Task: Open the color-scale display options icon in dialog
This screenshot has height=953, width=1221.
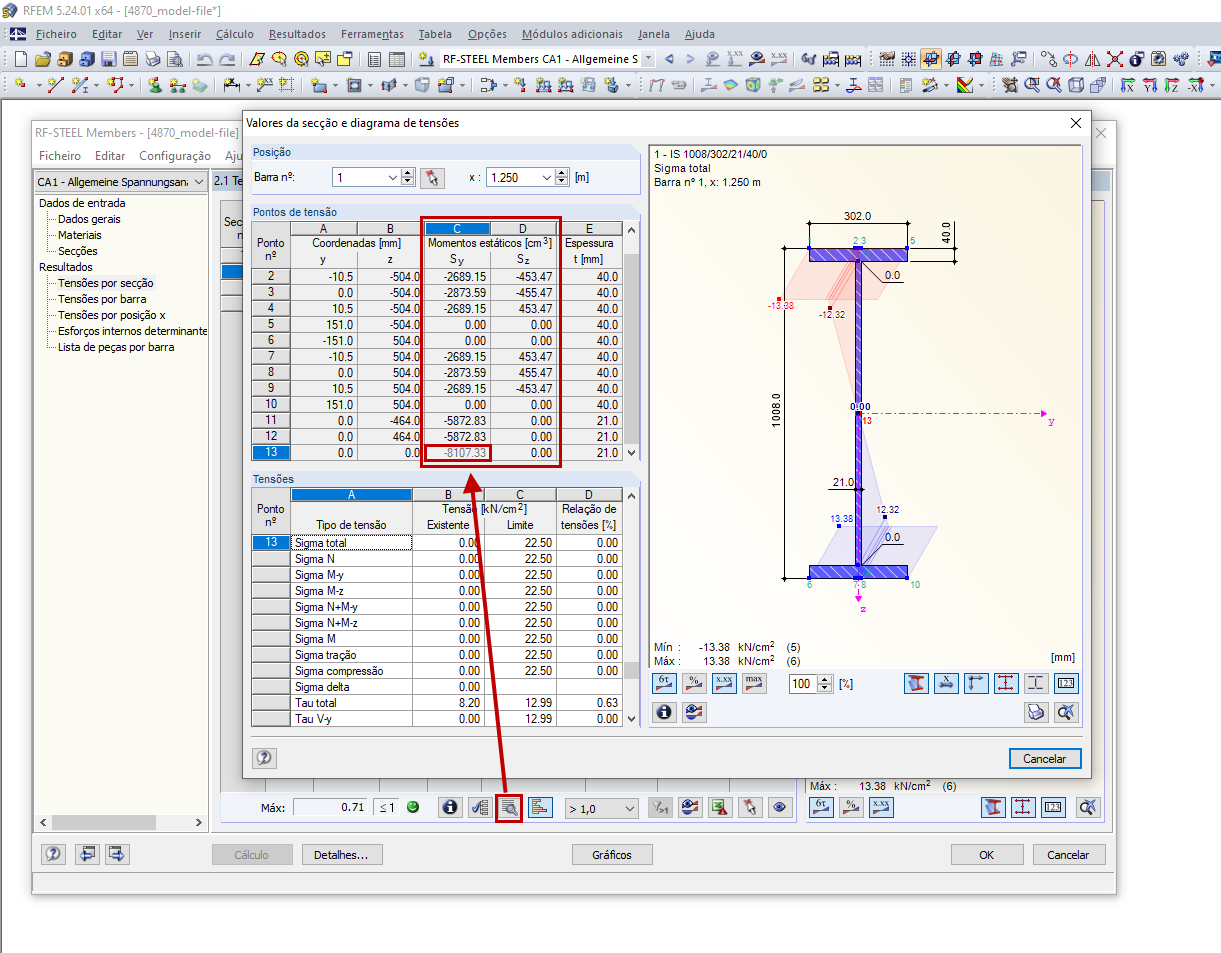Action: pyautogui.click(x=695, y=711)
